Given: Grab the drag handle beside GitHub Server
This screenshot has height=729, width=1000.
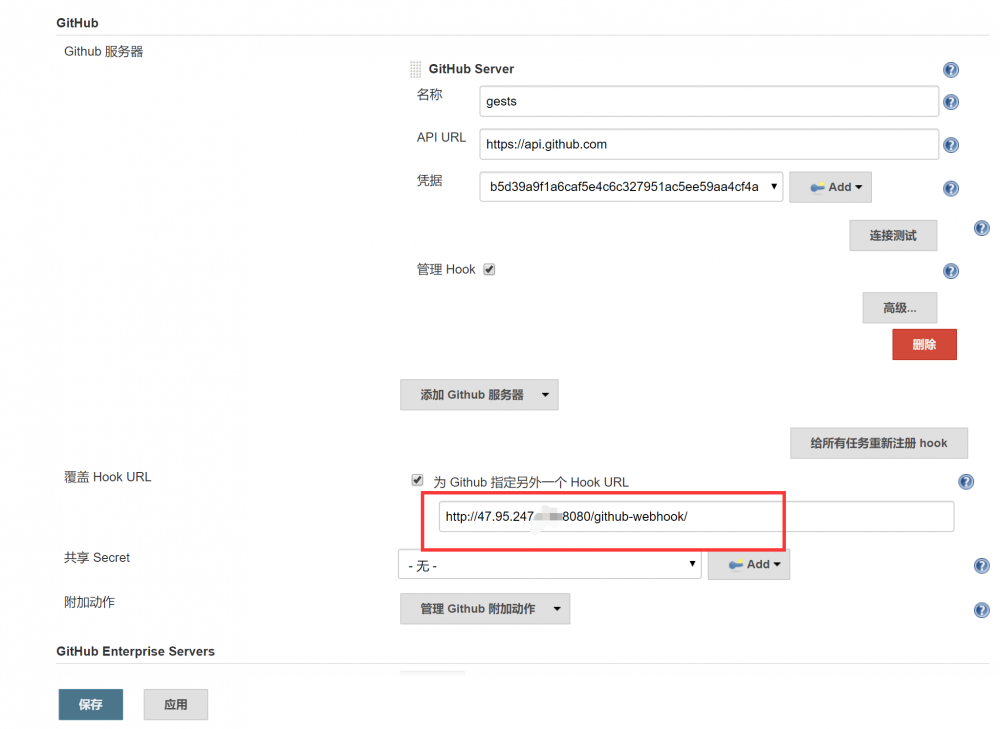Looking at the screenshot, I should point(415,68).
